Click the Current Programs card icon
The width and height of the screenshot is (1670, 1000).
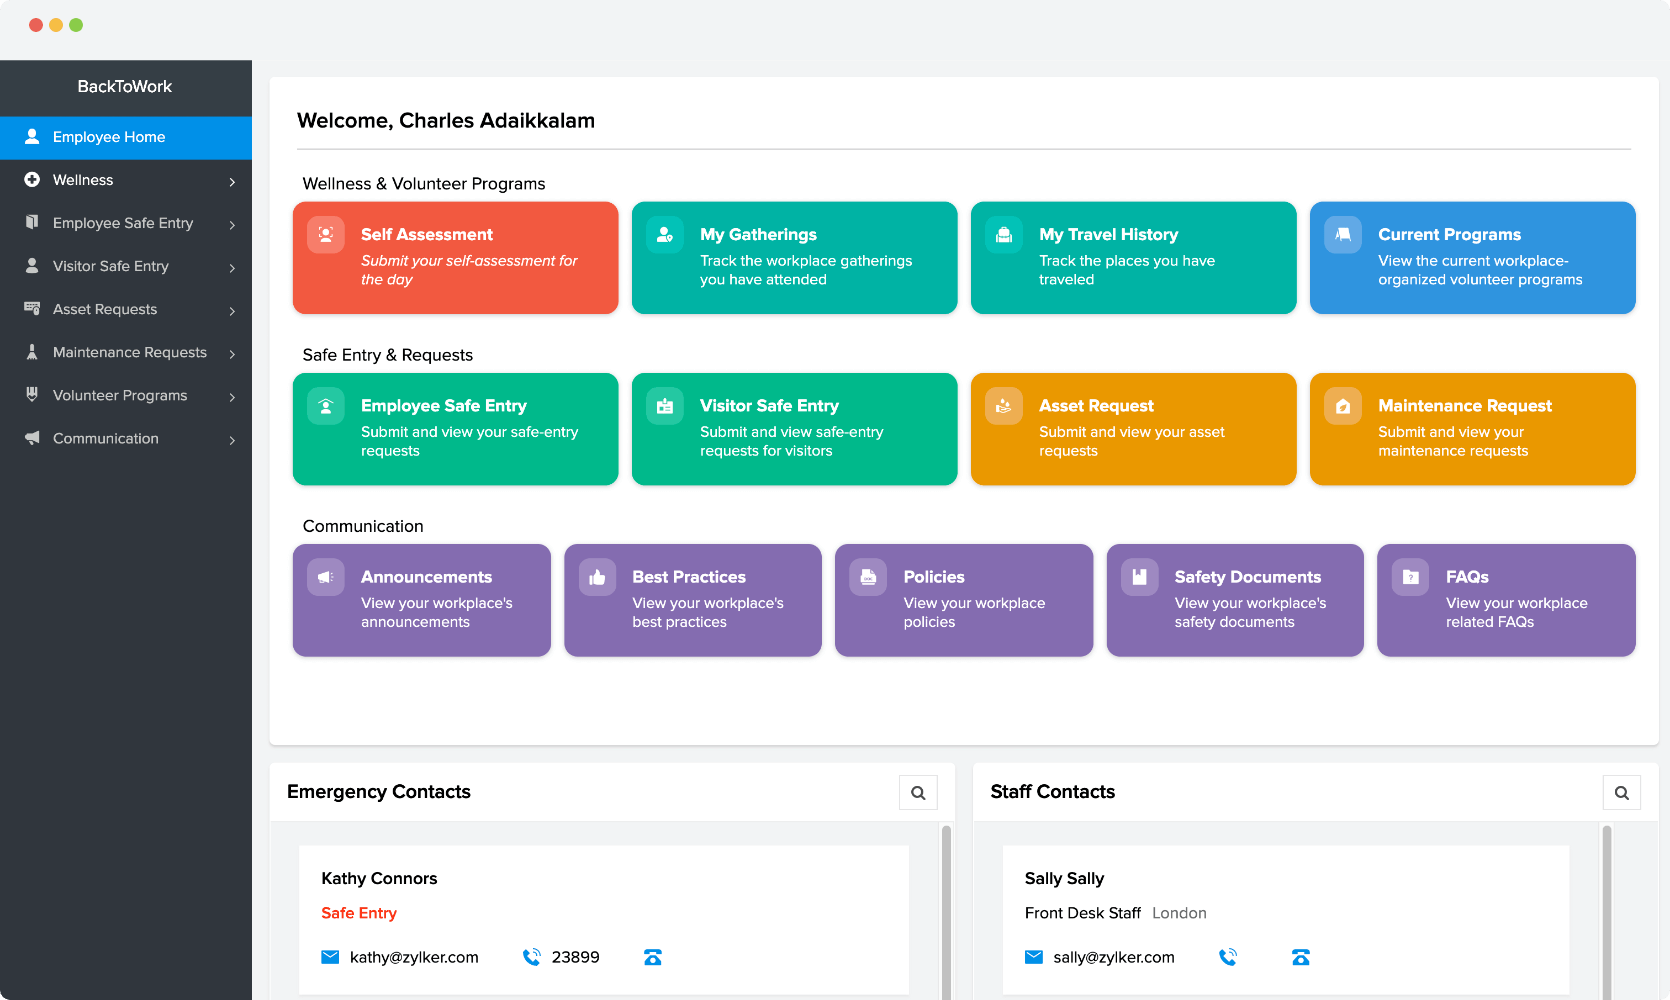click(1343, 235)
